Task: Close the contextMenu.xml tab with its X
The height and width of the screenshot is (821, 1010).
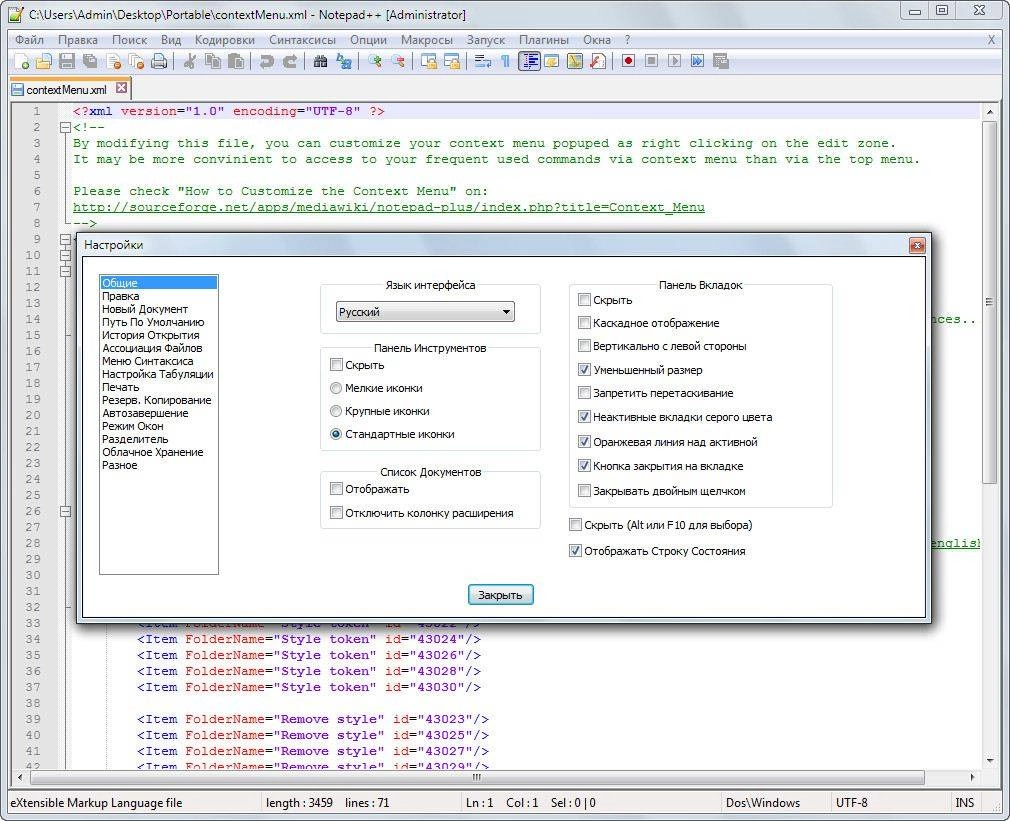Action: coord(121,88)
